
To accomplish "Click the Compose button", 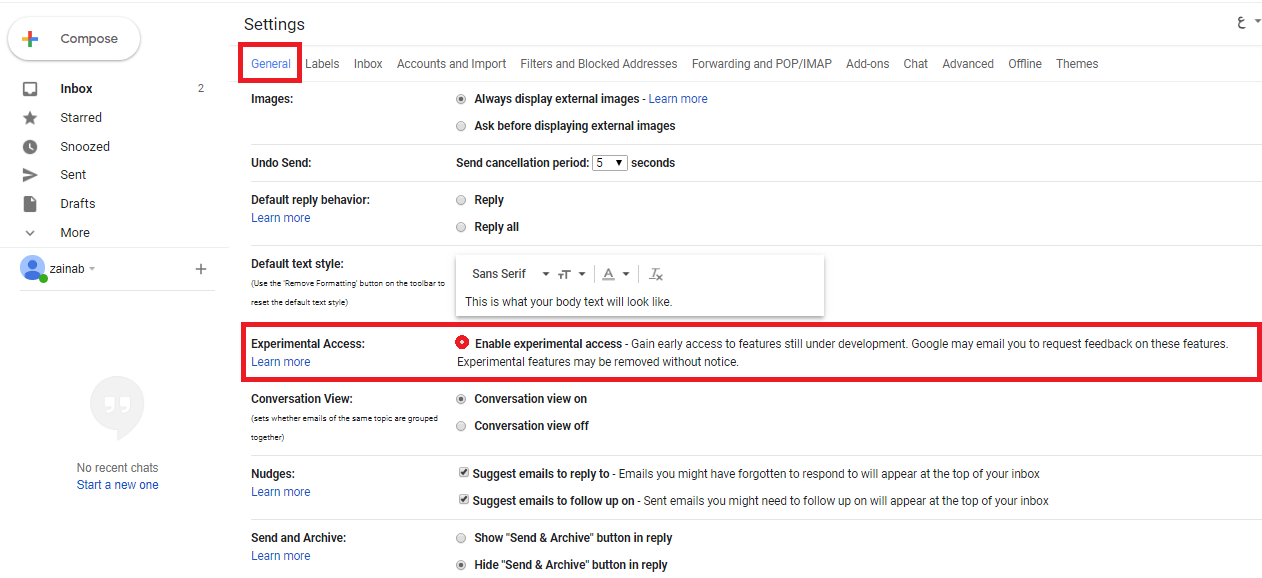I will (x=74, y=39).
